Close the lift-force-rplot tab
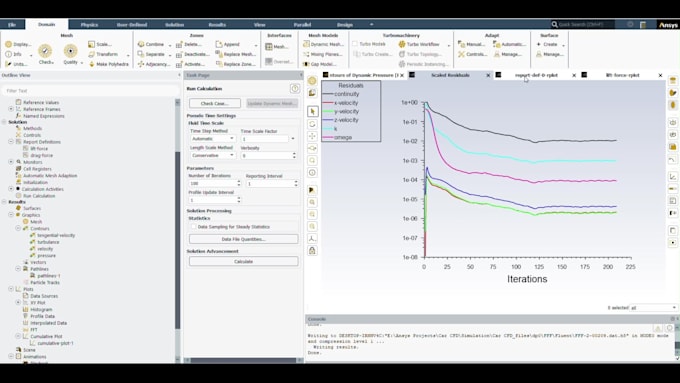The width and height of the screenshot is (680, 383). pos(660,75)
